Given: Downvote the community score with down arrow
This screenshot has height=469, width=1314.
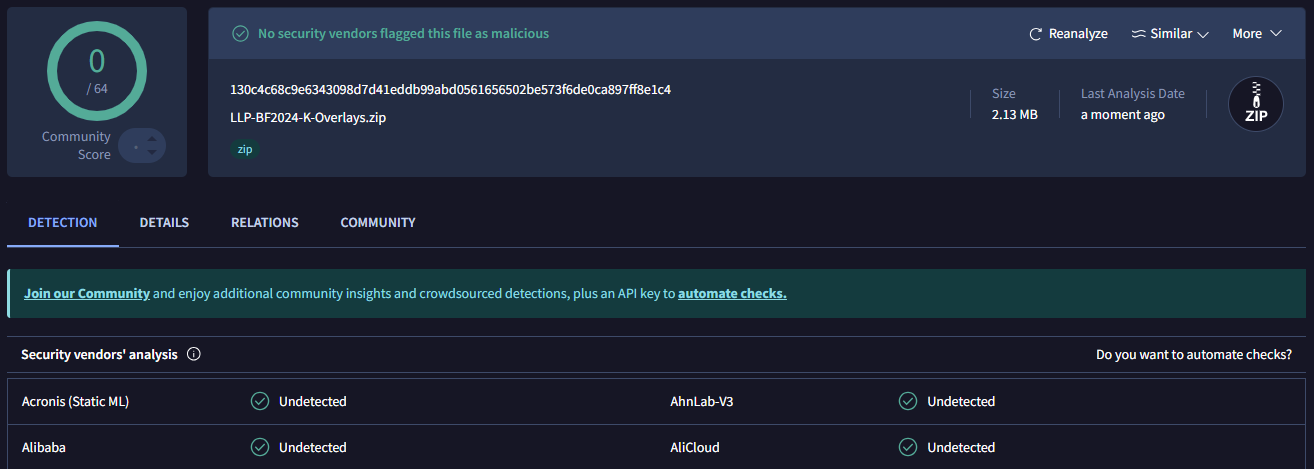Looking at the screenshot, I should (x=151, y=153).
